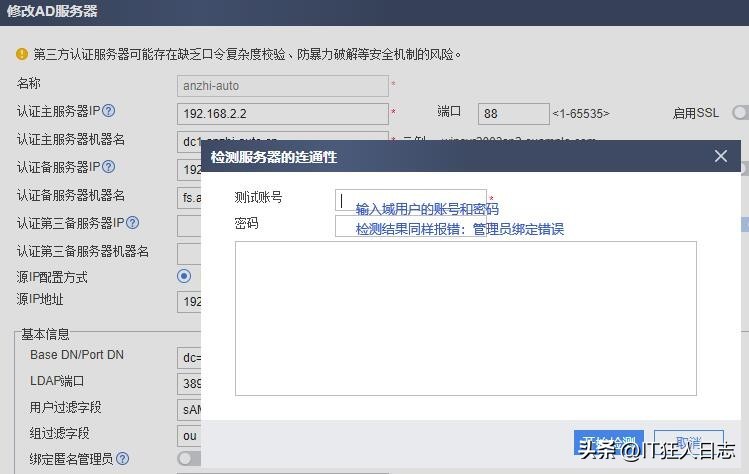749x474 pixels.
Task: Click the 认证主服务器IP field 192.168.2.2
Action: [283, 114]
